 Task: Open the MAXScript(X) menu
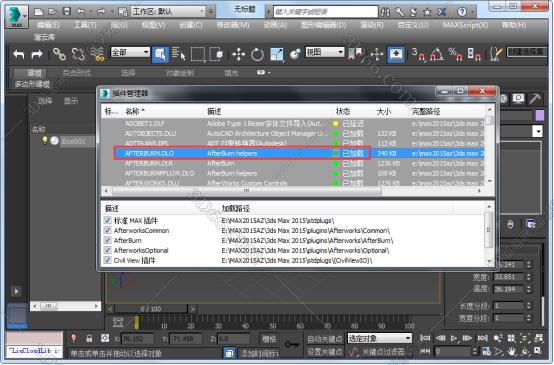click(x=465, y=25)
